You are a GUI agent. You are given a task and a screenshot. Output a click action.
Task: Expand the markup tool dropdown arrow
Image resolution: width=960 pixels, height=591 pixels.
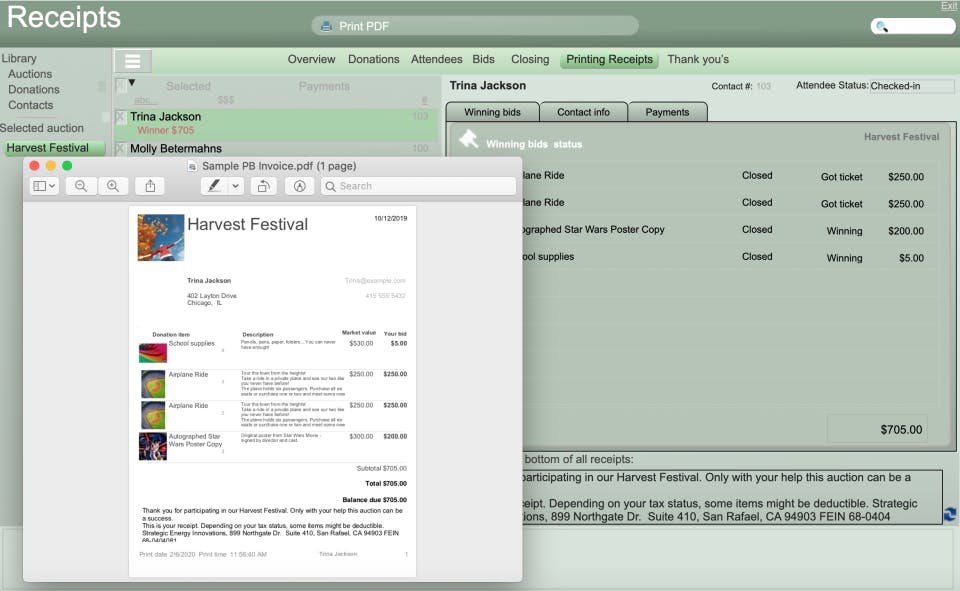coord(236,186)
